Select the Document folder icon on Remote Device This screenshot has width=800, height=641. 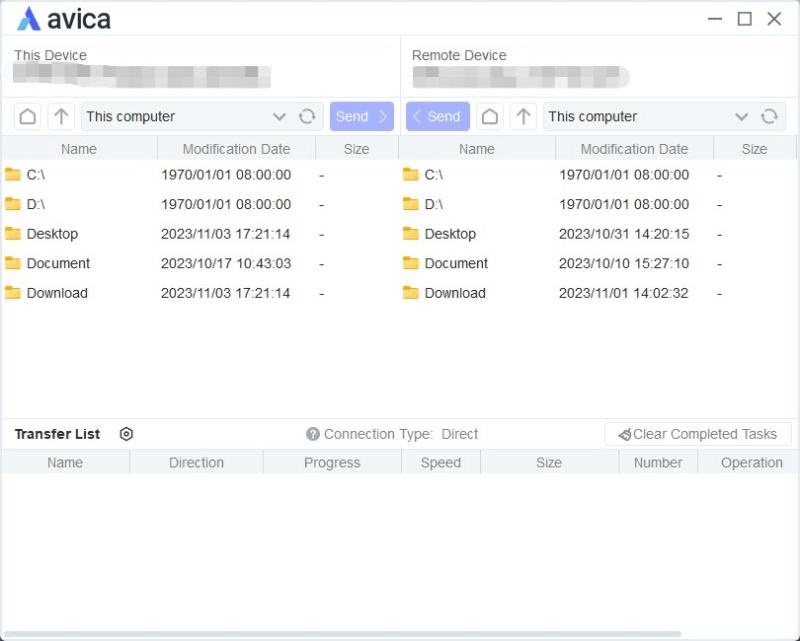[411, 263]
